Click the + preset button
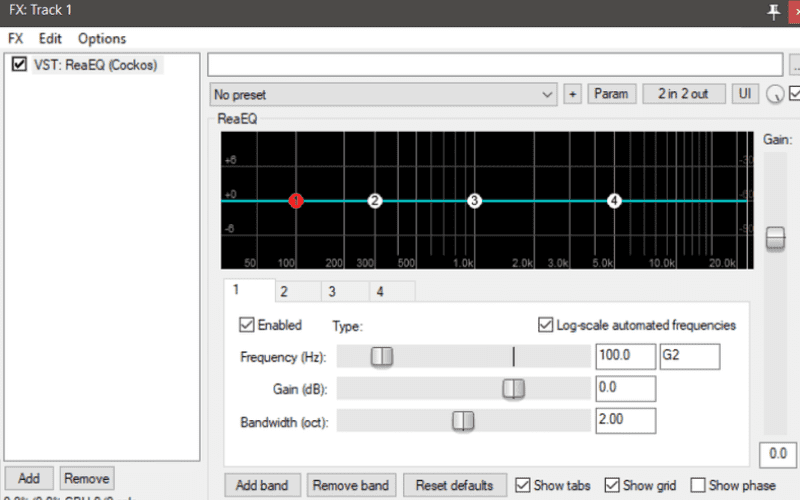The image size is (800, 500). click(x=572, y=94)
